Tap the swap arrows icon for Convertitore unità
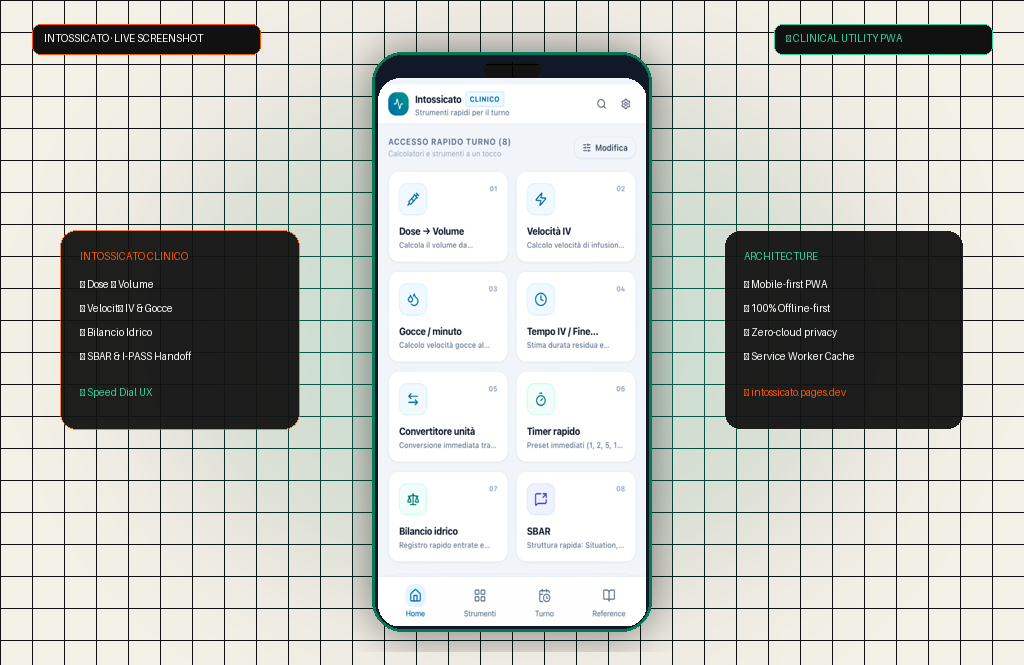The width and height of the screenshot is (1024, 665). 413,399
